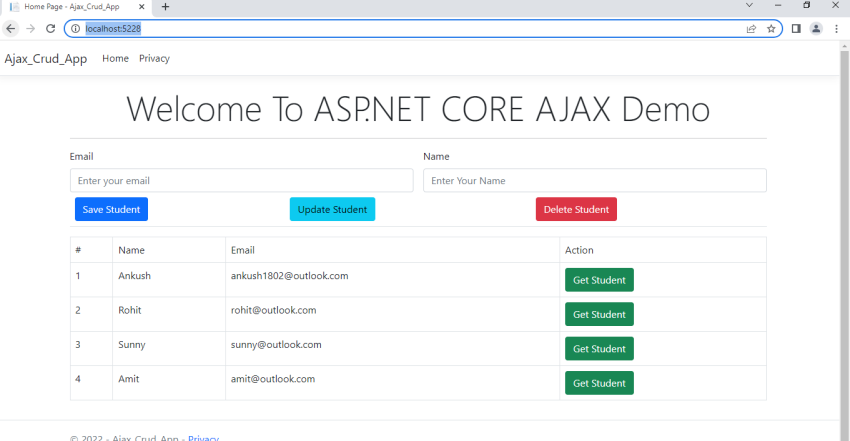Open the Home nav item

click(115, 59)
